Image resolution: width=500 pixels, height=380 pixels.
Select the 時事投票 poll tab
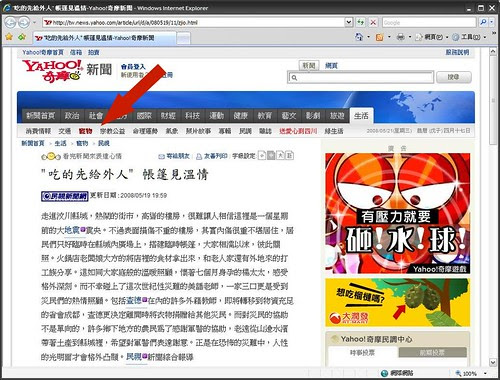363,352
